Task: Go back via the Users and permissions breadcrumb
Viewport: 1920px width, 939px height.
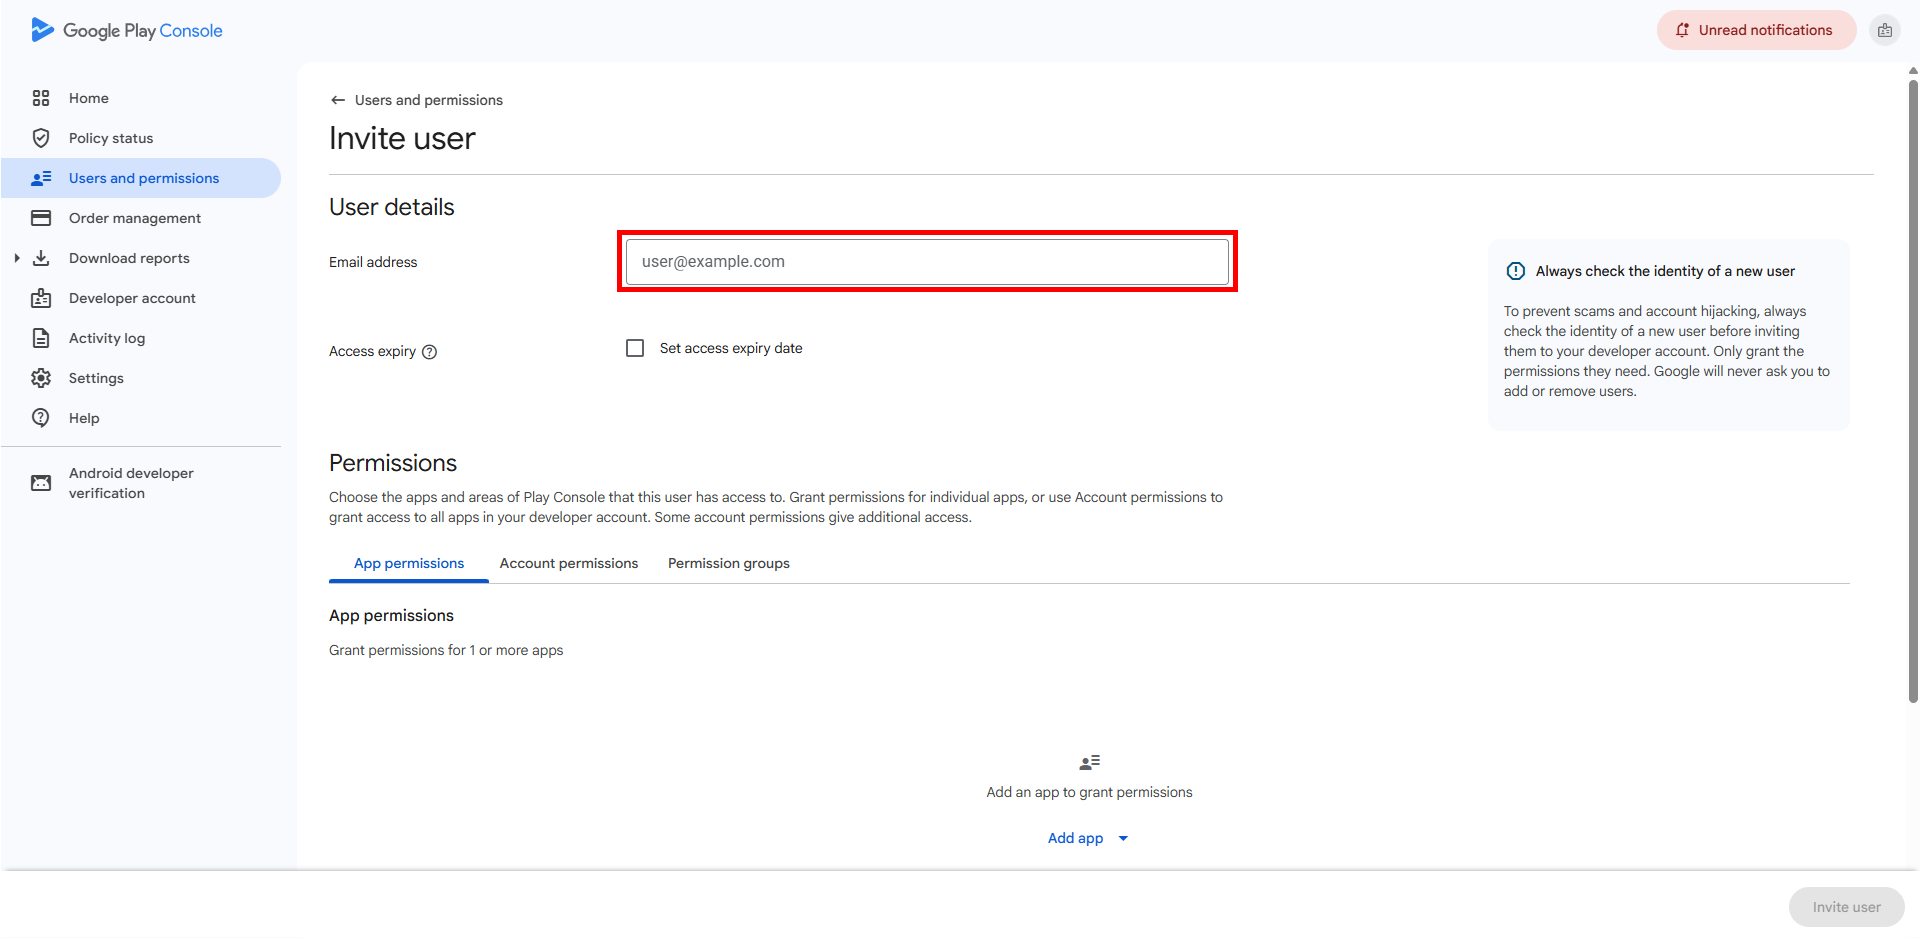Action: coord(429,100)
